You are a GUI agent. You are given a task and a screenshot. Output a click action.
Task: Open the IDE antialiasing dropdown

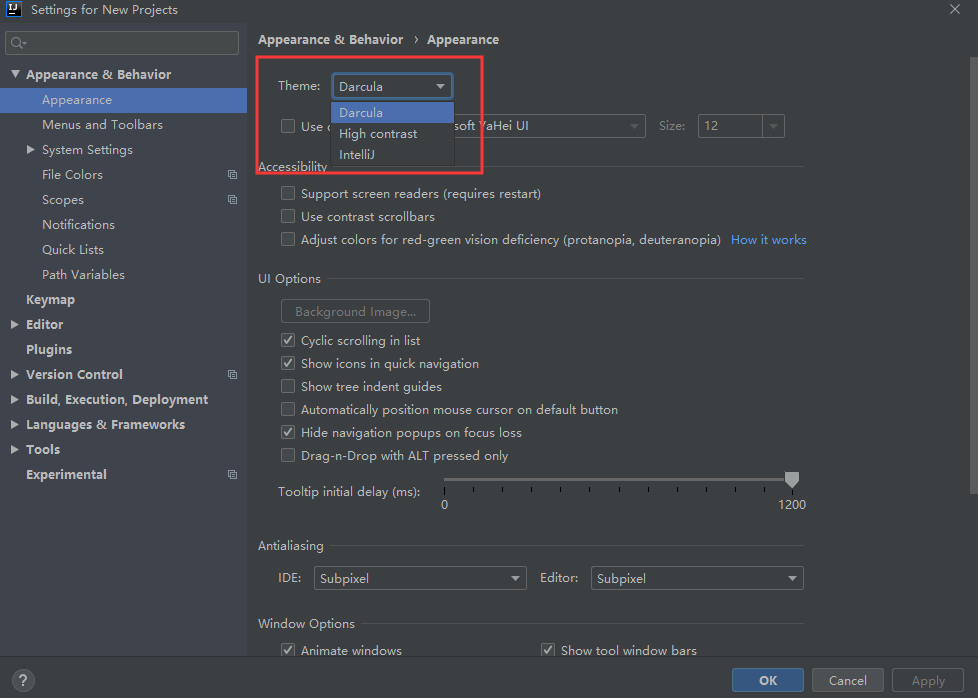pyautogui.click(x=420, y=578)
